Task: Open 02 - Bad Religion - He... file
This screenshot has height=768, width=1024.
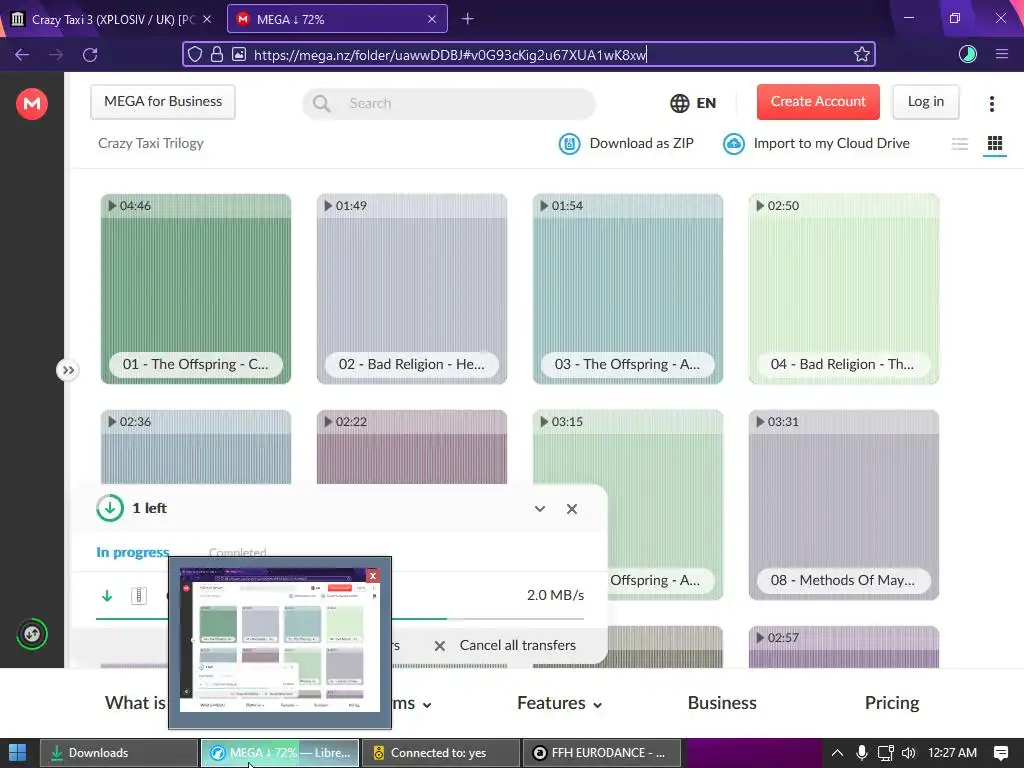Action: coord(411,289)
